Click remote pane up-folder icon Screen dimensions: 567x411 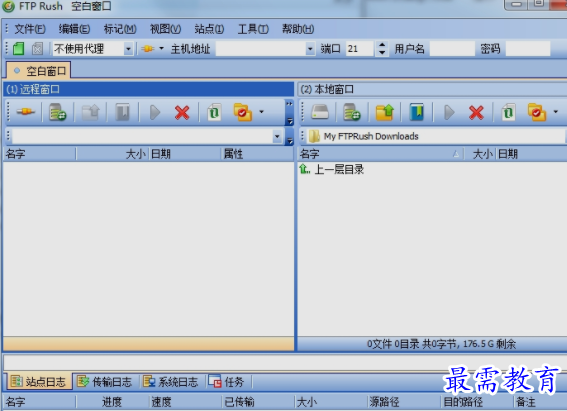point(90,112)
